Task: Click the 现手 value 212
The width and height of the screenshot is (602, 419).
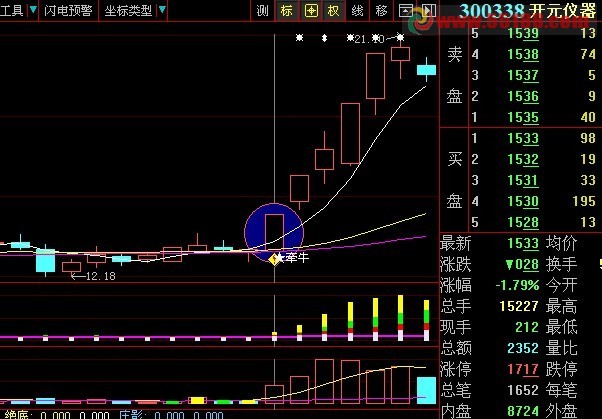Action: click(x=527, y=327)
